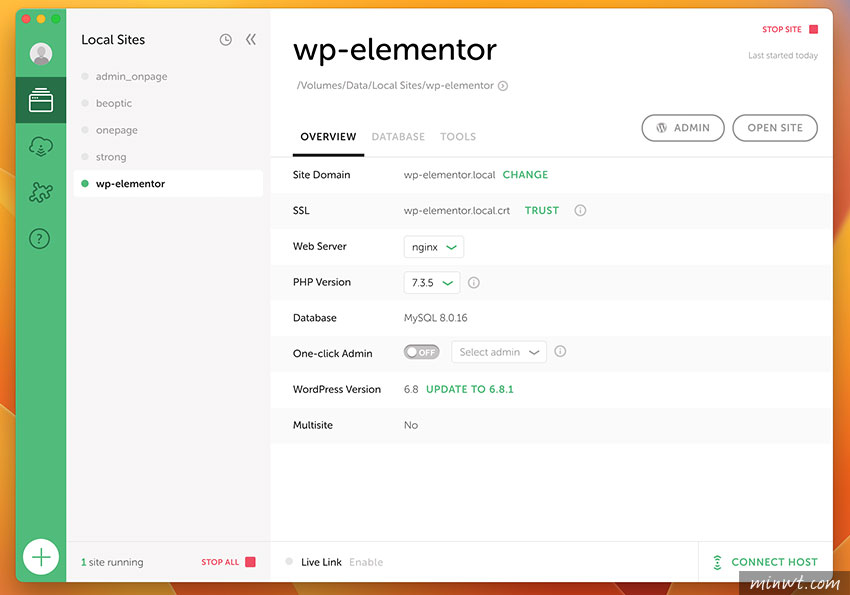Click Change next to Site Domain
Viewport: 850px width, 595px height.
pyautogui.click(x=525, y=174)
